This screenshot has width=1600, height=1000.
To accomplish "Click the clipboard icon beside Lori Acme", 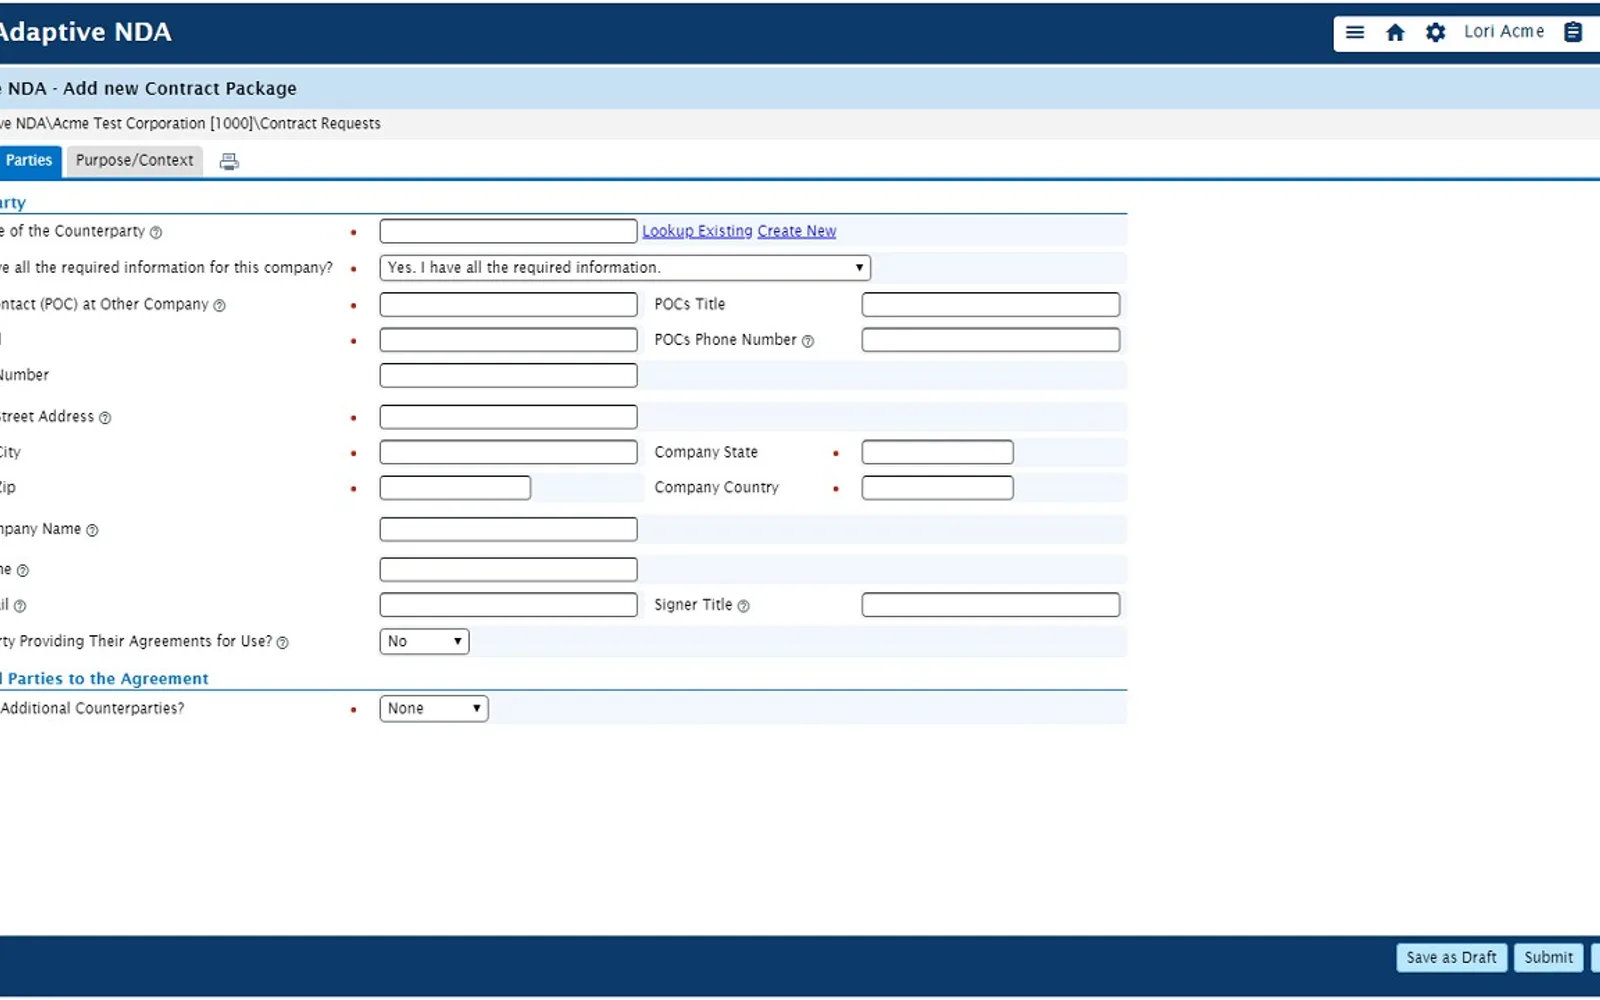I will pos(1573,32).
